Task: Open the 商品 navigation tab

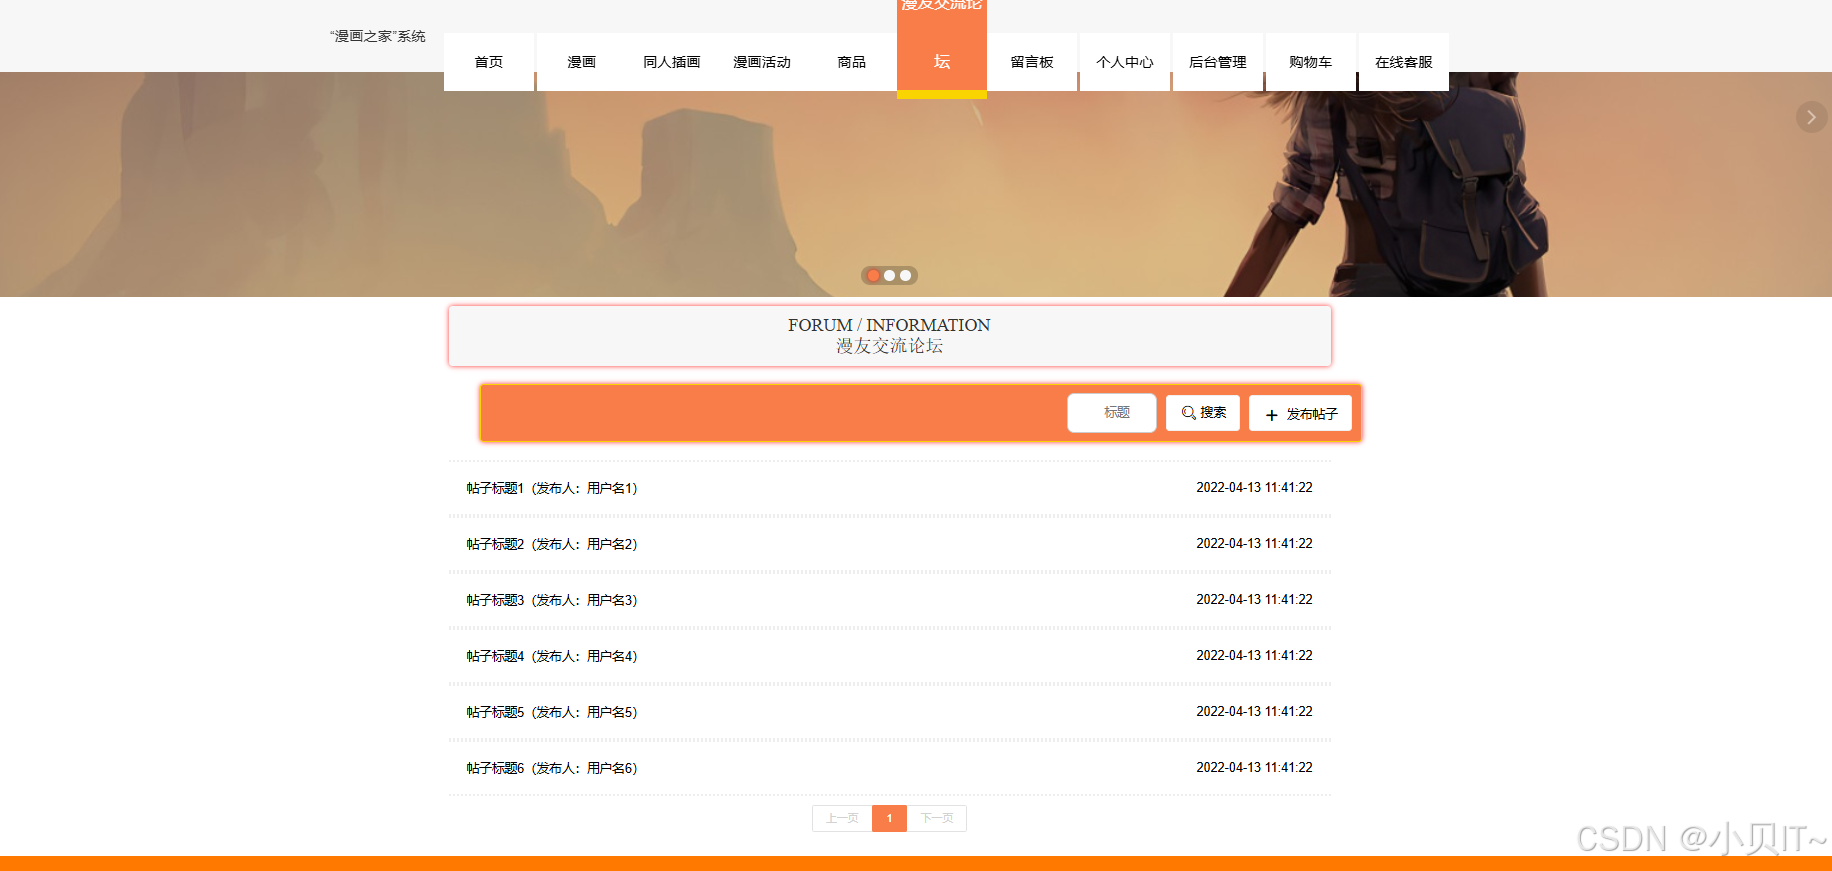Action: [x=852, y=62]
